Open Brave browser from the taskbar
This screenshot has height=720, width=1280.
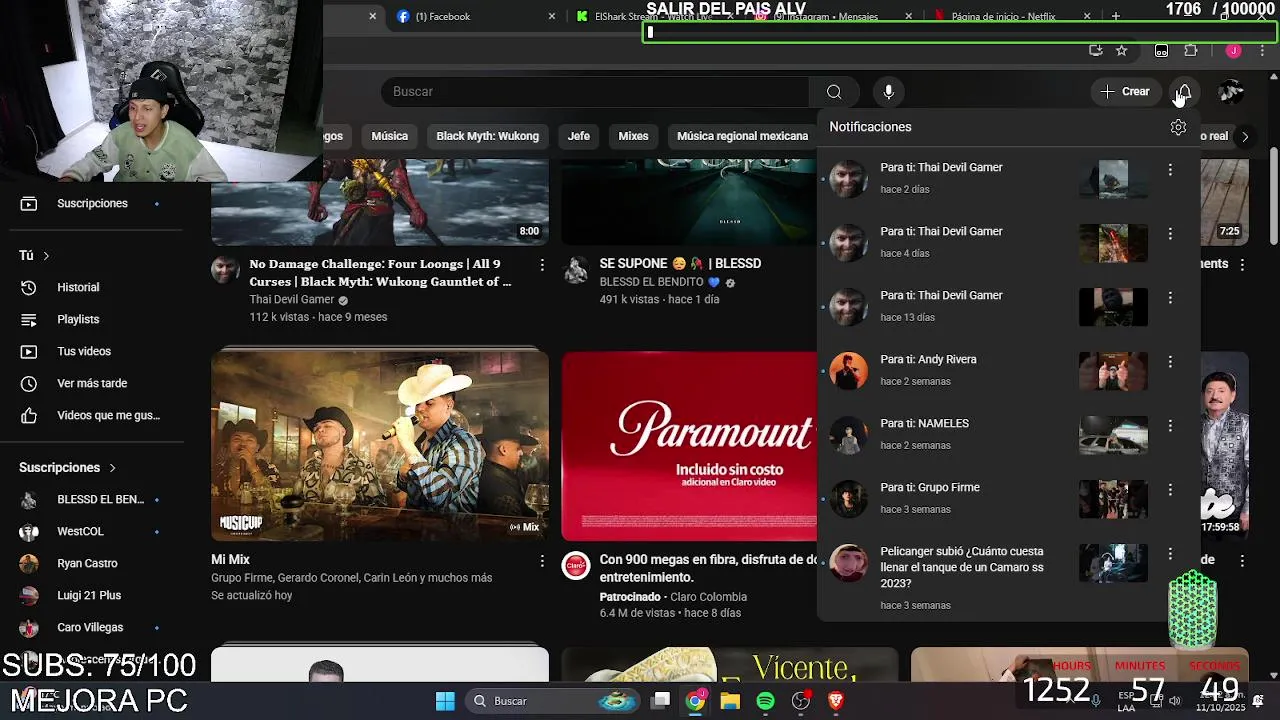[x=835, y=701]
